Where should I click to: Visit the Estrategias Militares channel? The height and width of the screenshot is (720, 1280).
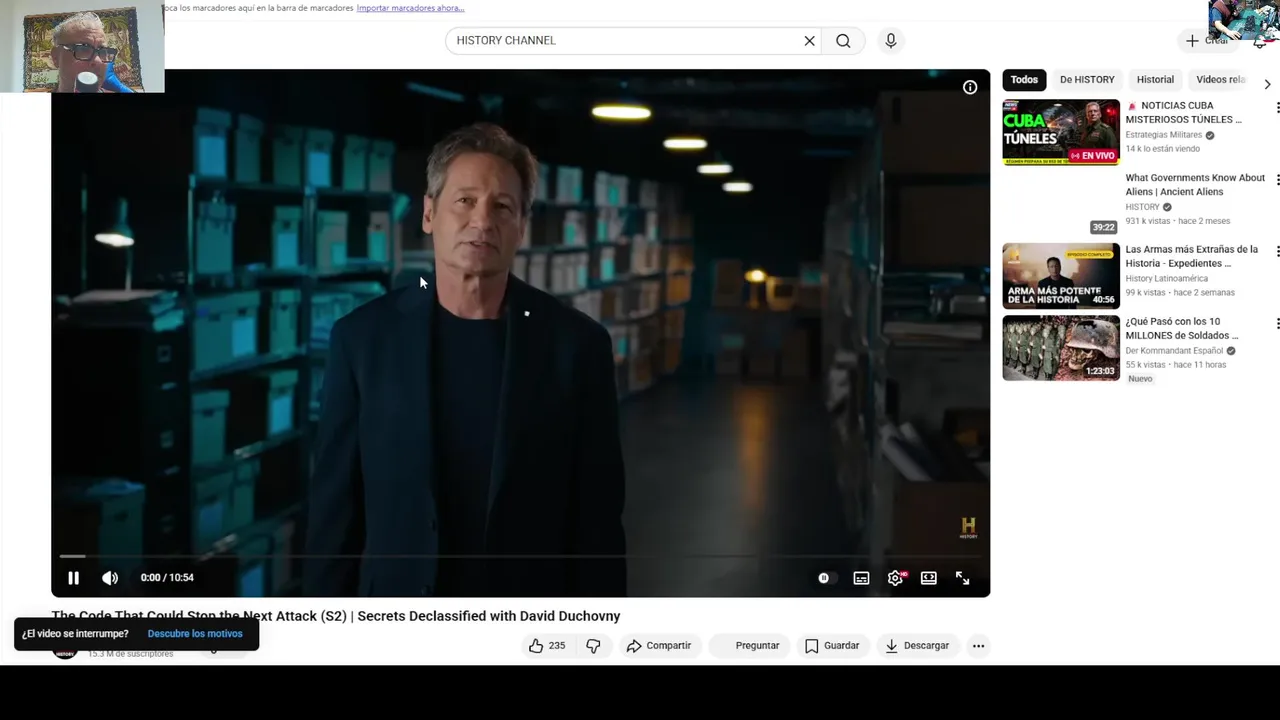(x=1163, y=135)
